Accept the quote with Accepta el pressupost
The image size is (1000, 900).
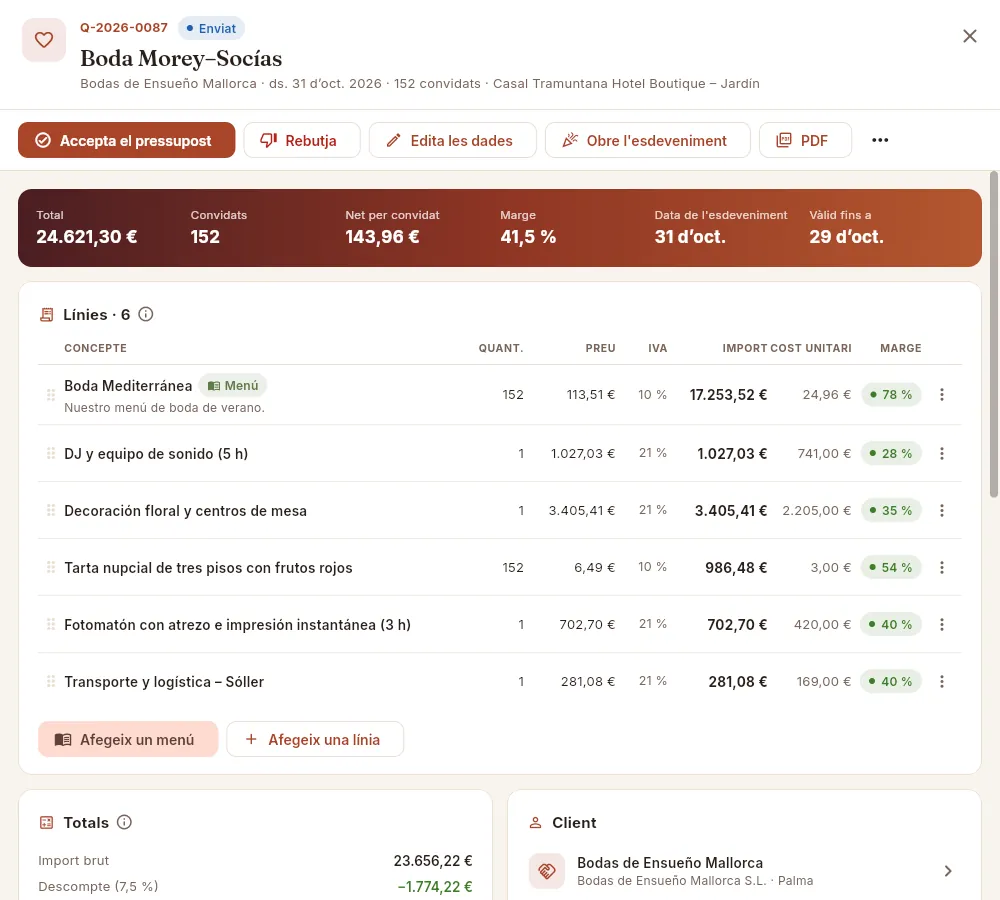pyautogui.click(x=126, y=140)
